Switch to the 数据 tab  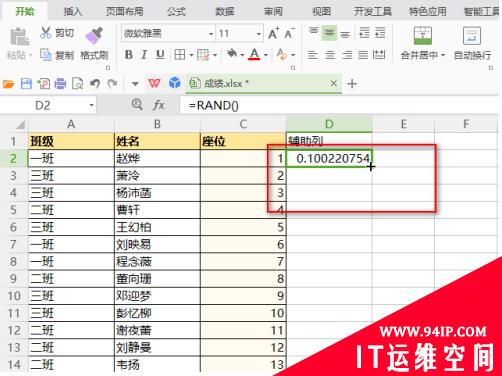224,12
